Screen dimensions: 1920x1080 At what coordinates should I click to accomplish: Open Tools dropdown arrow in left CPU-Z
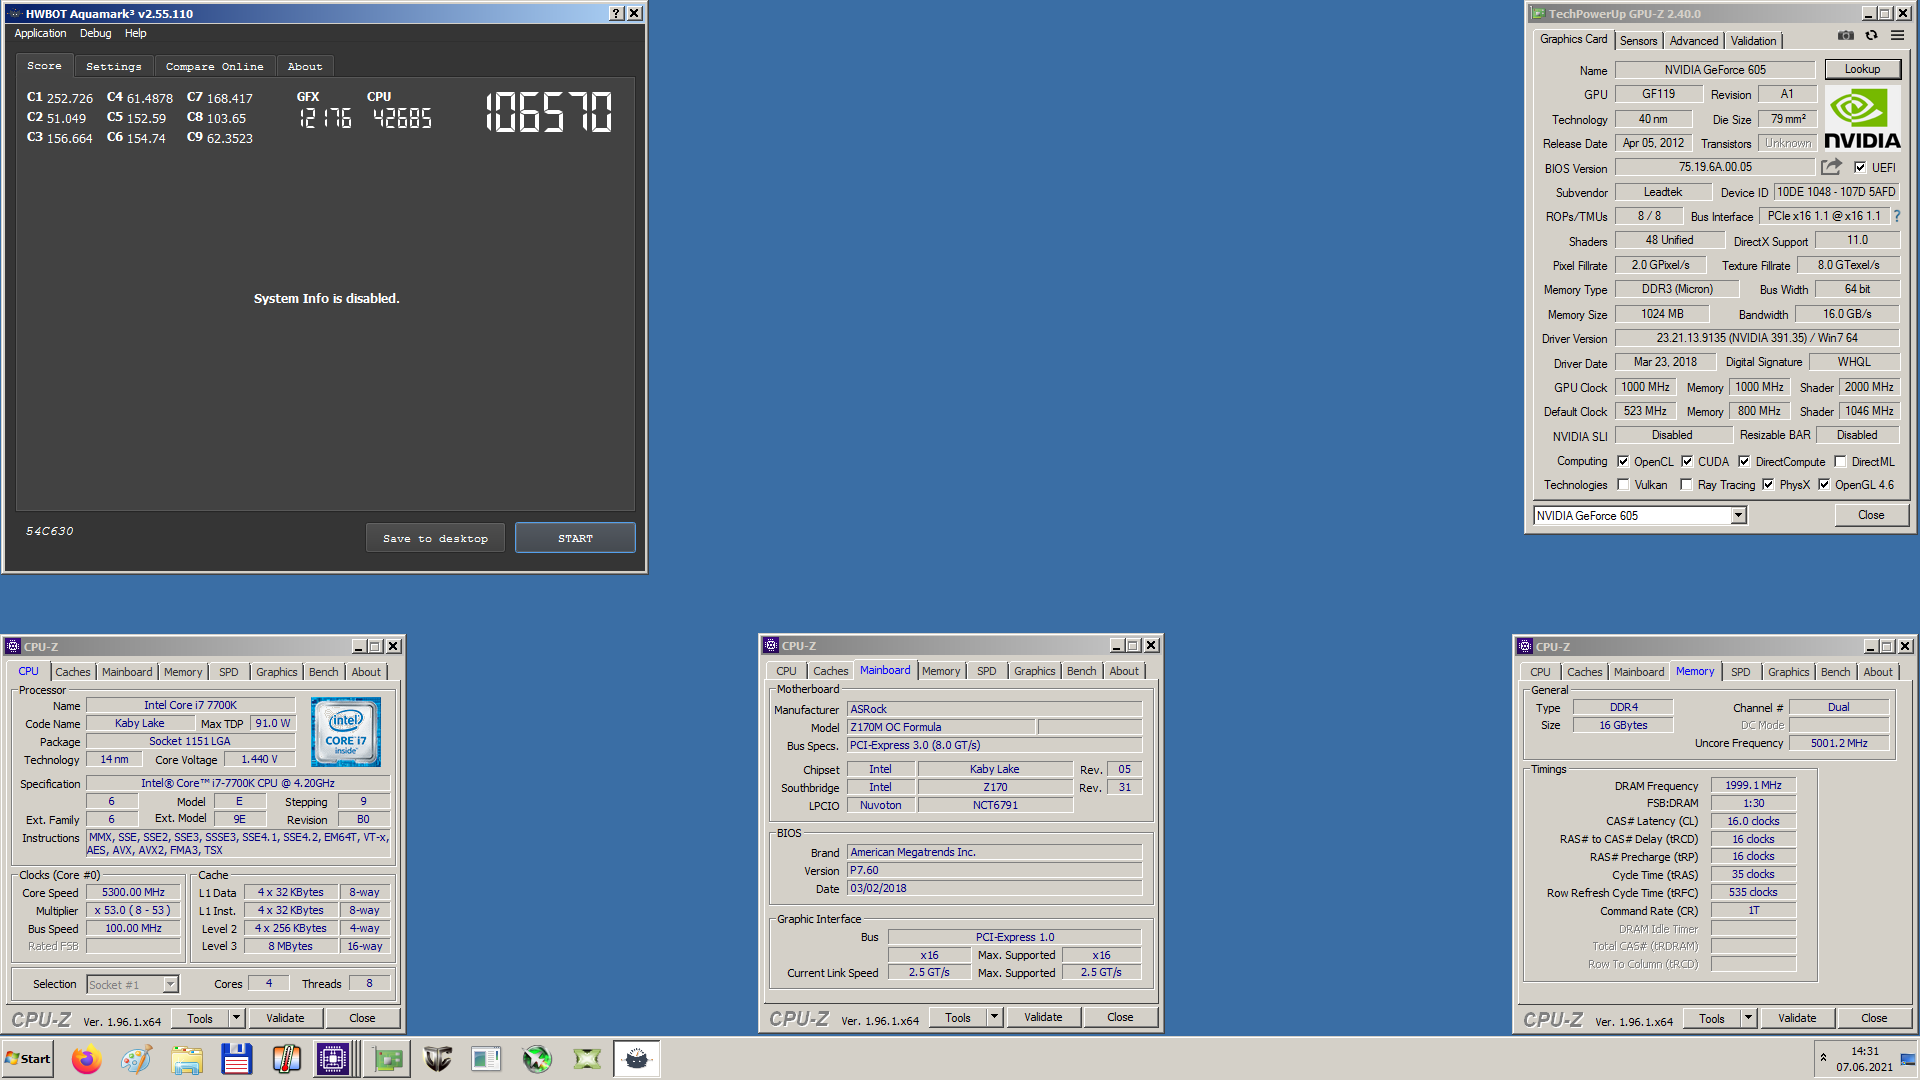coord(236,1018)
